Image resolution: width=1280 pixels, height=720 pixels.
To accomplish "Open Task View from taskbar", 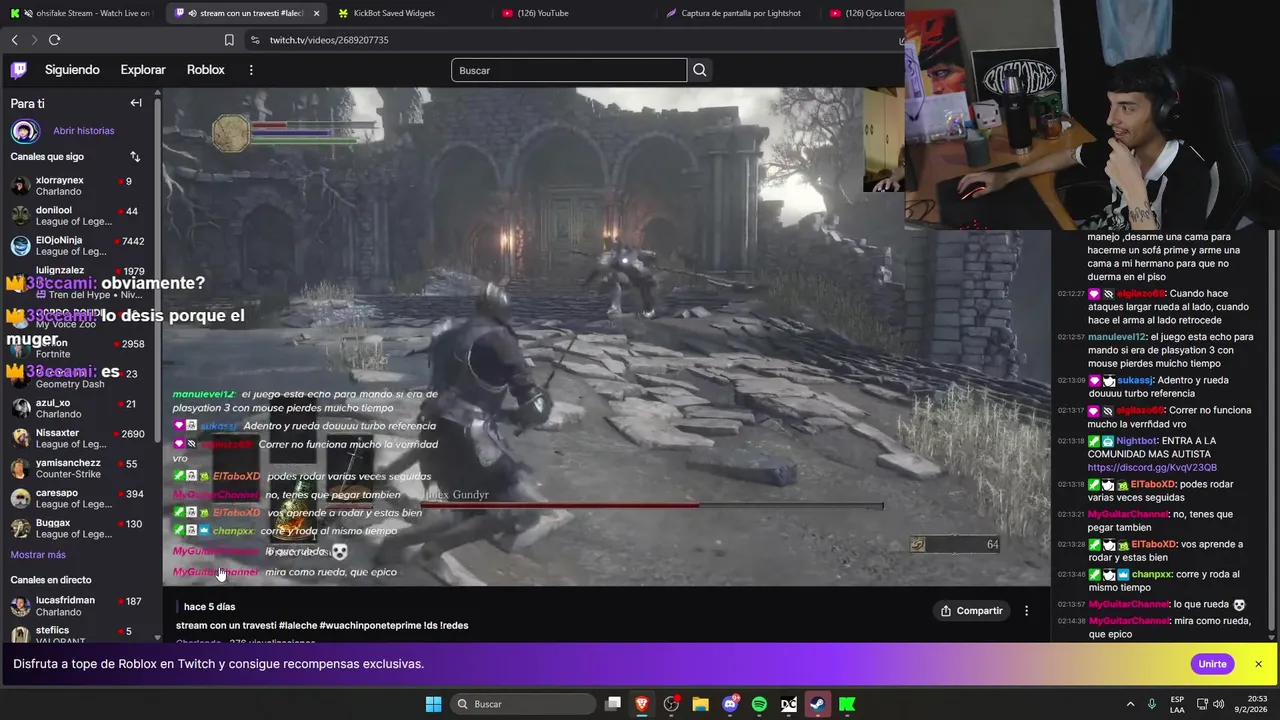I will (613, 704).
